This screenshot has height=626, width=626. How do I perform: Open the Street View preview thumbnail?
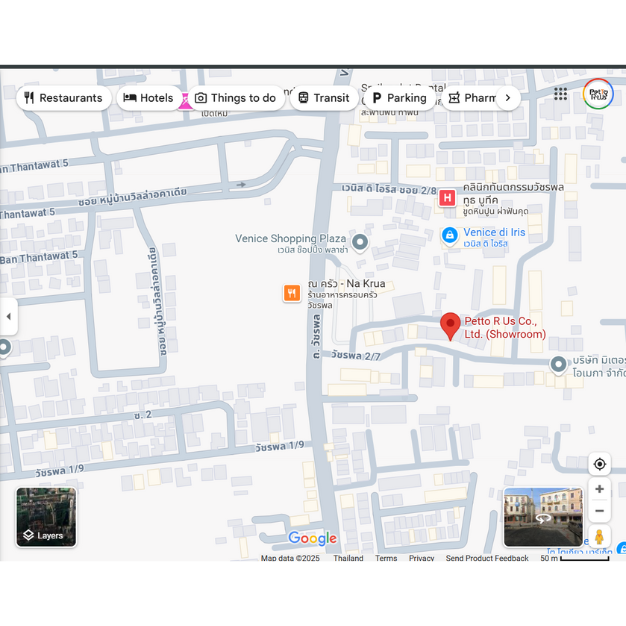click(x=542, y=517)
